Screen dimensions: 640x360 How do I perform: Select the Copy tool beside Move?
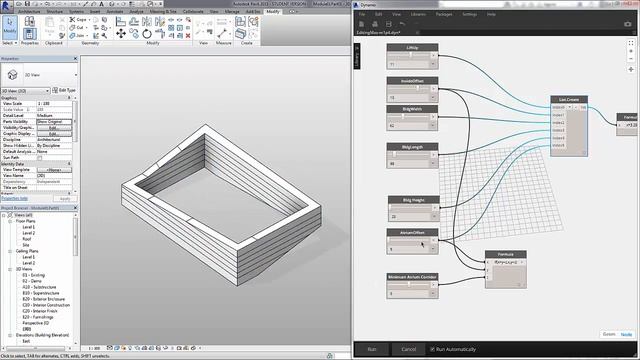[134, 33]
